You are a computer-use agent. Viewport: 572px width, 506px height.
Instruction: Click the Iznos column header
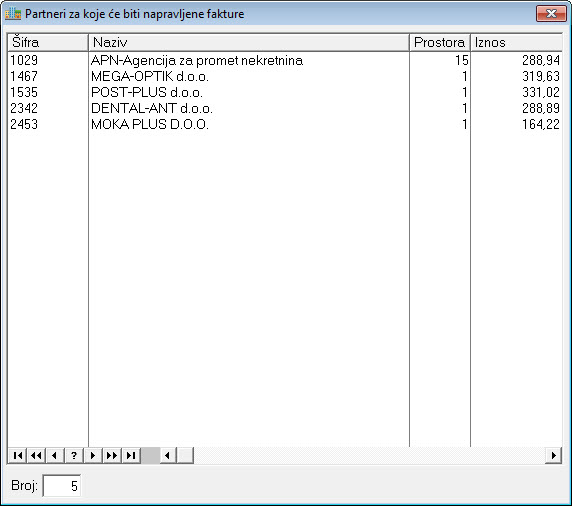click(517, 42)
